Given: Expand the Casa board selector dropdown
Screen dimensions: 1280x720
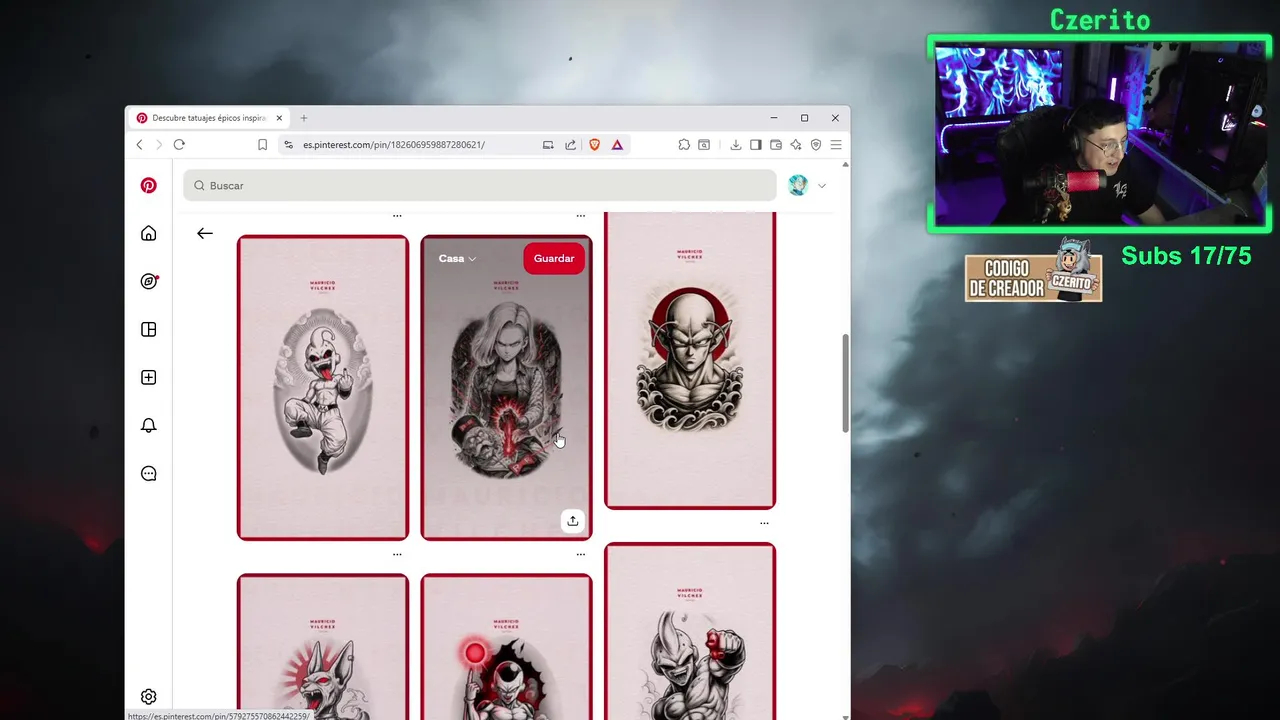Looking at the screenshot, I should tap(457, 258).
